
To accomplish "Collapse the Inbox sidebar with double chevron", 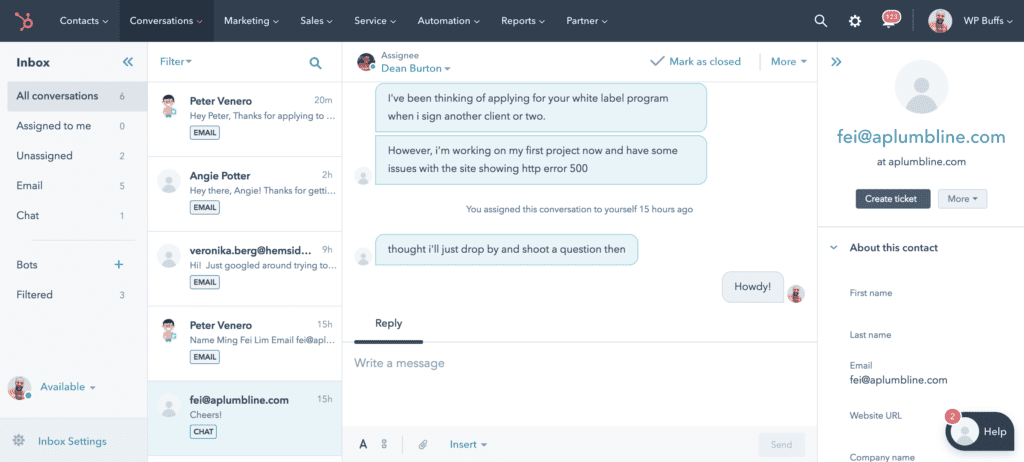I will pyautogui.click(x=127, y=62).
